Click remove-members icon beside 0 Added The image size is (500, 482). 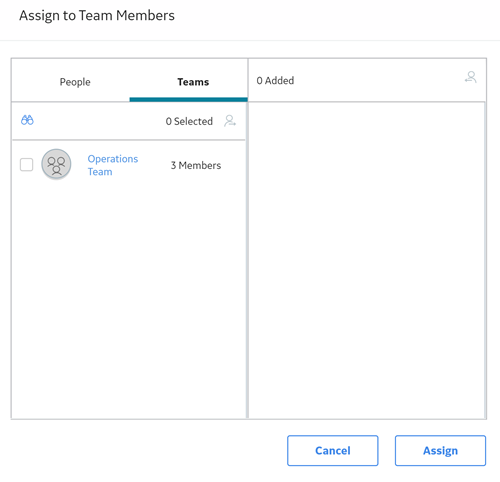(471, 77)
